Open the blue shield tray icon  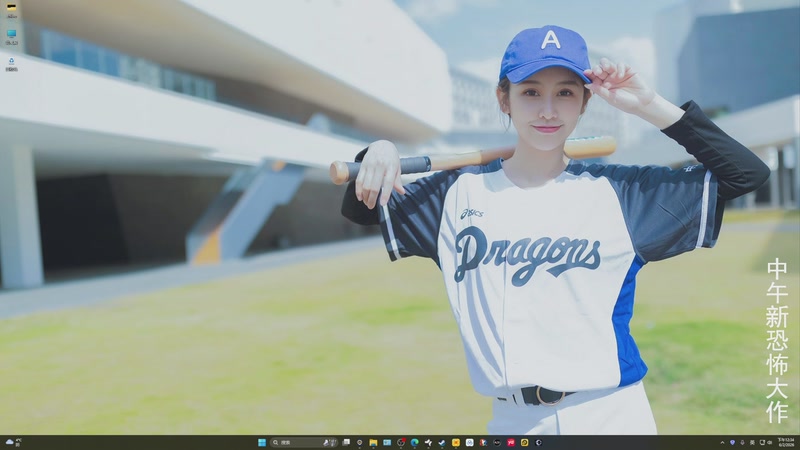(x=733, y=442)
